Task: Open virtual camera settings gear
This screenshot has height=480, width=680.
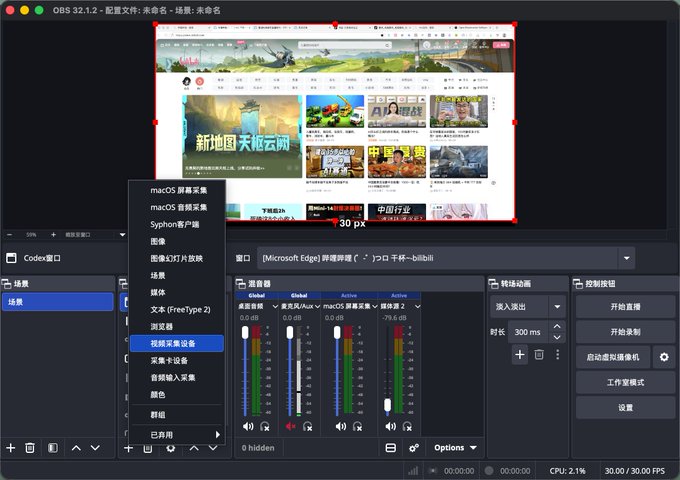Action: (x=664, y=357)
